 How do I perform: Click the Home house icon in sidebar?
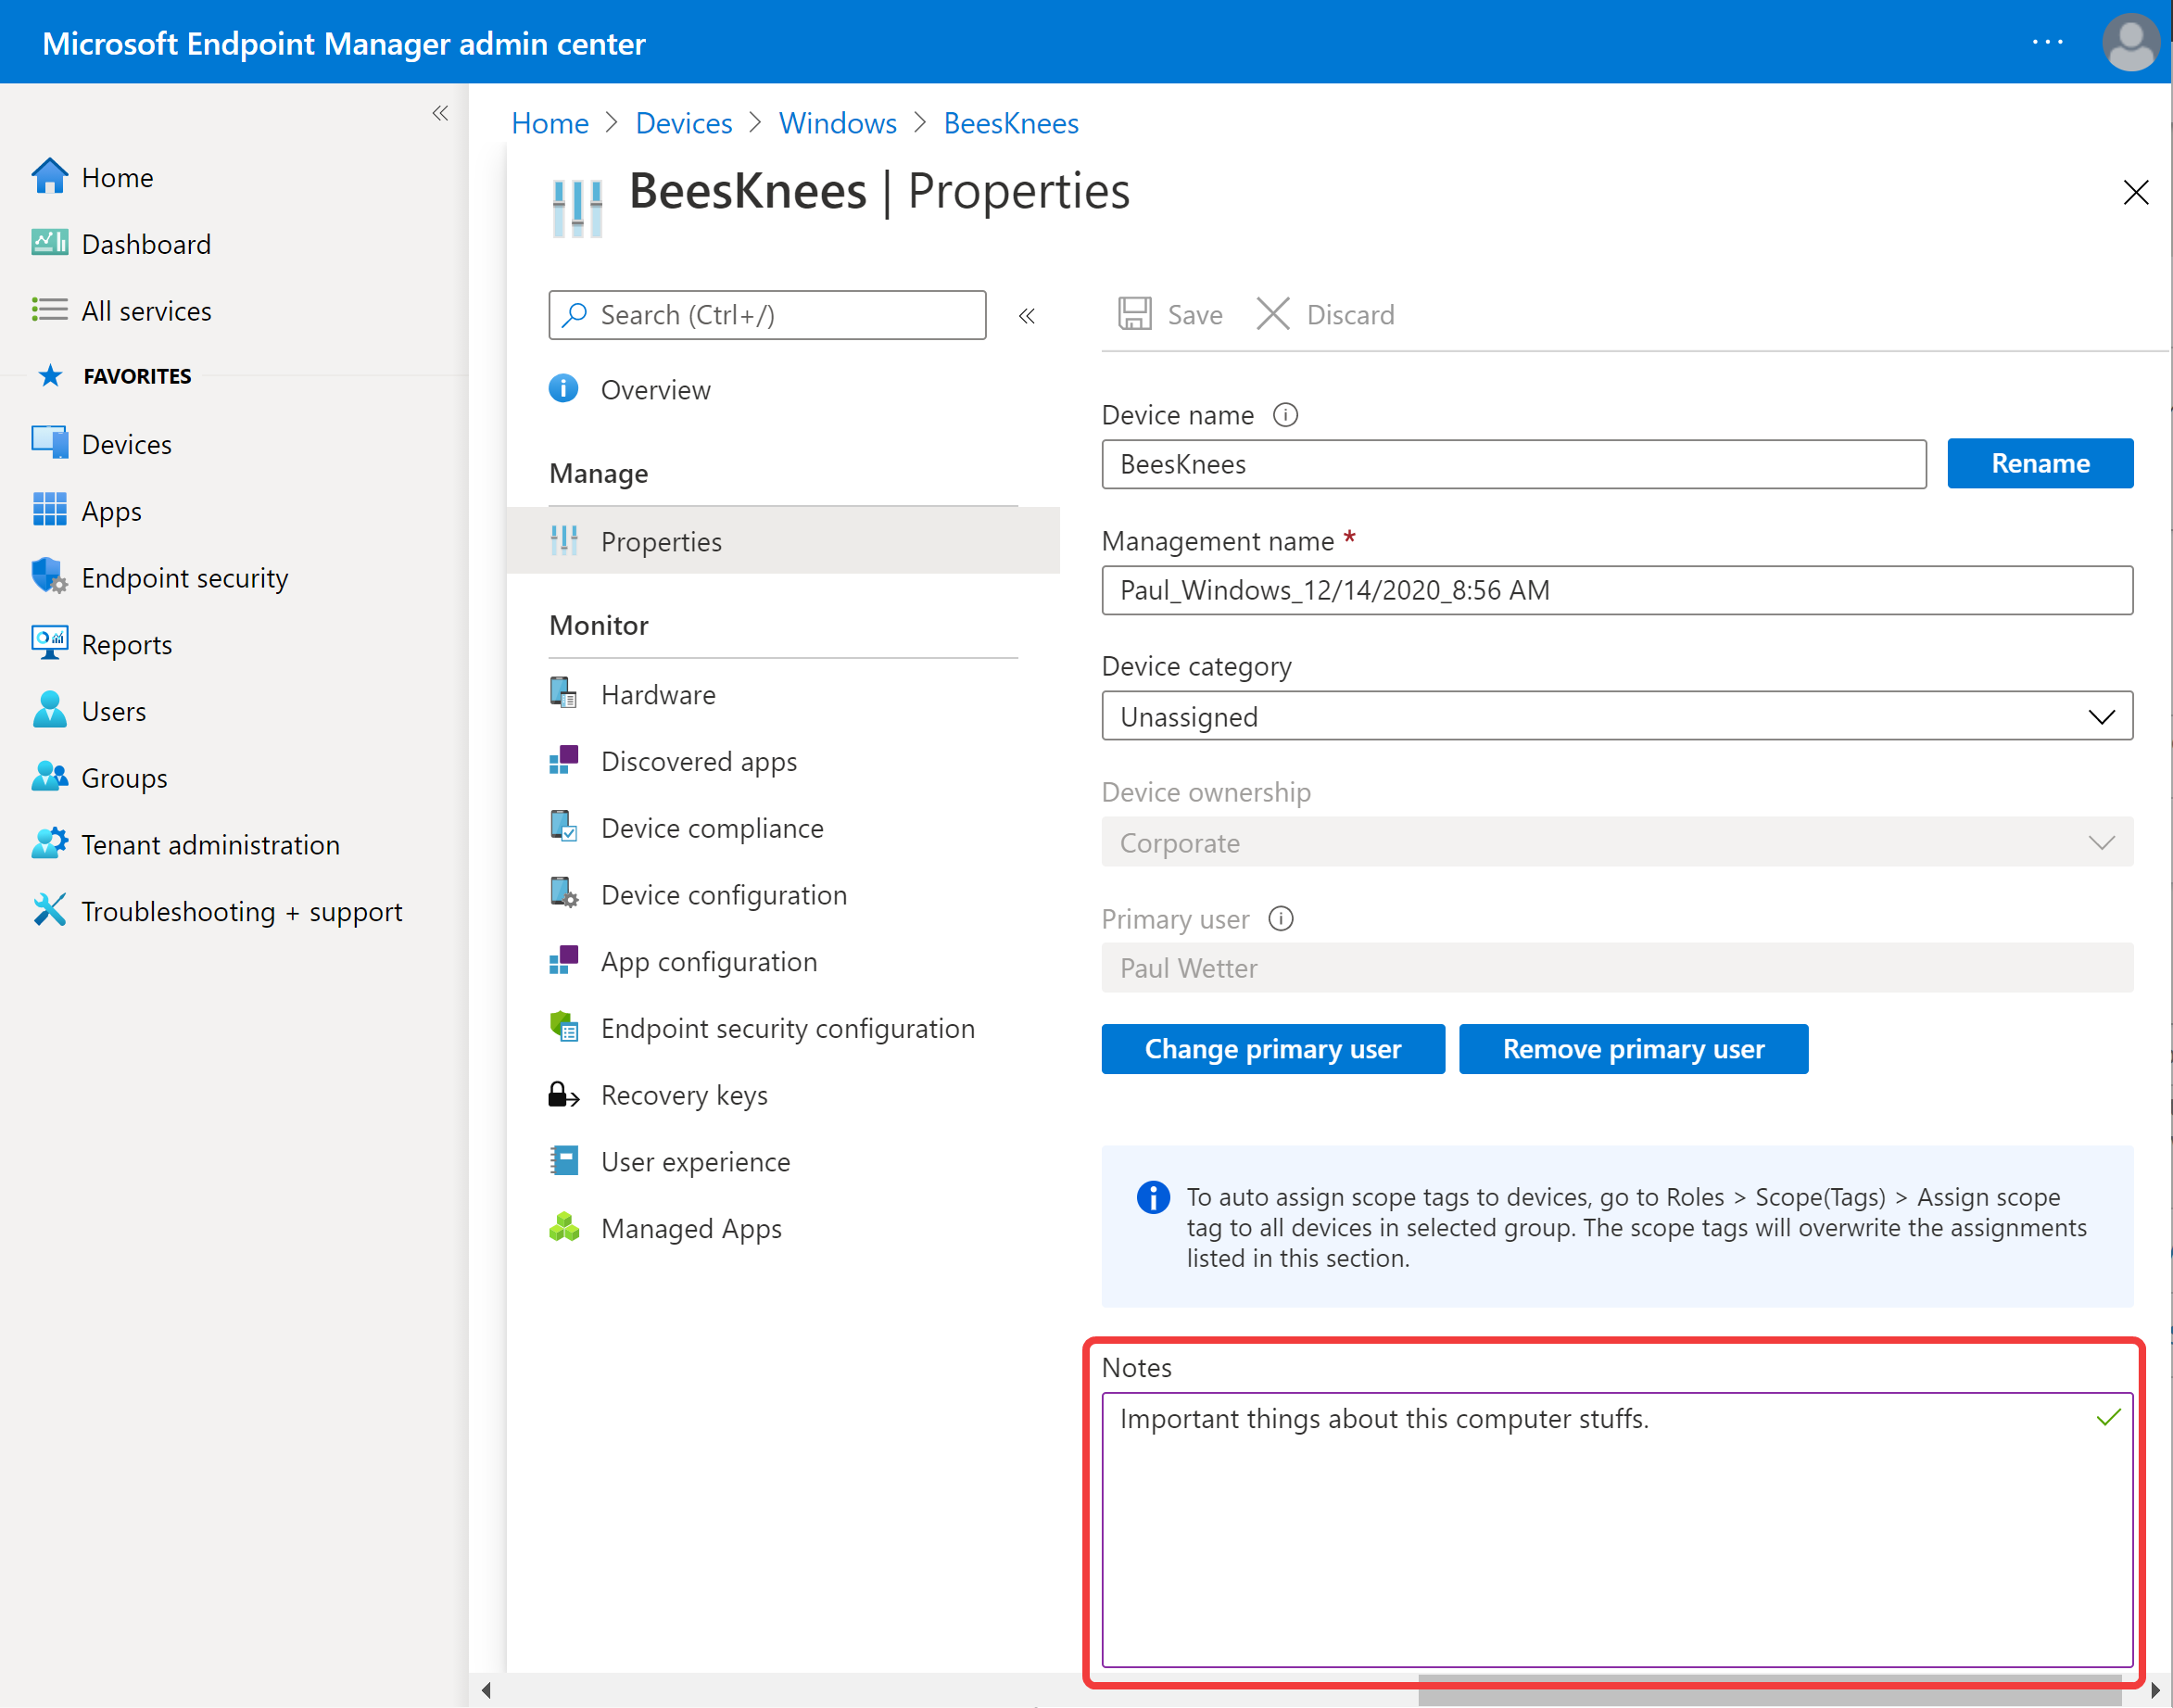(49, 177)
